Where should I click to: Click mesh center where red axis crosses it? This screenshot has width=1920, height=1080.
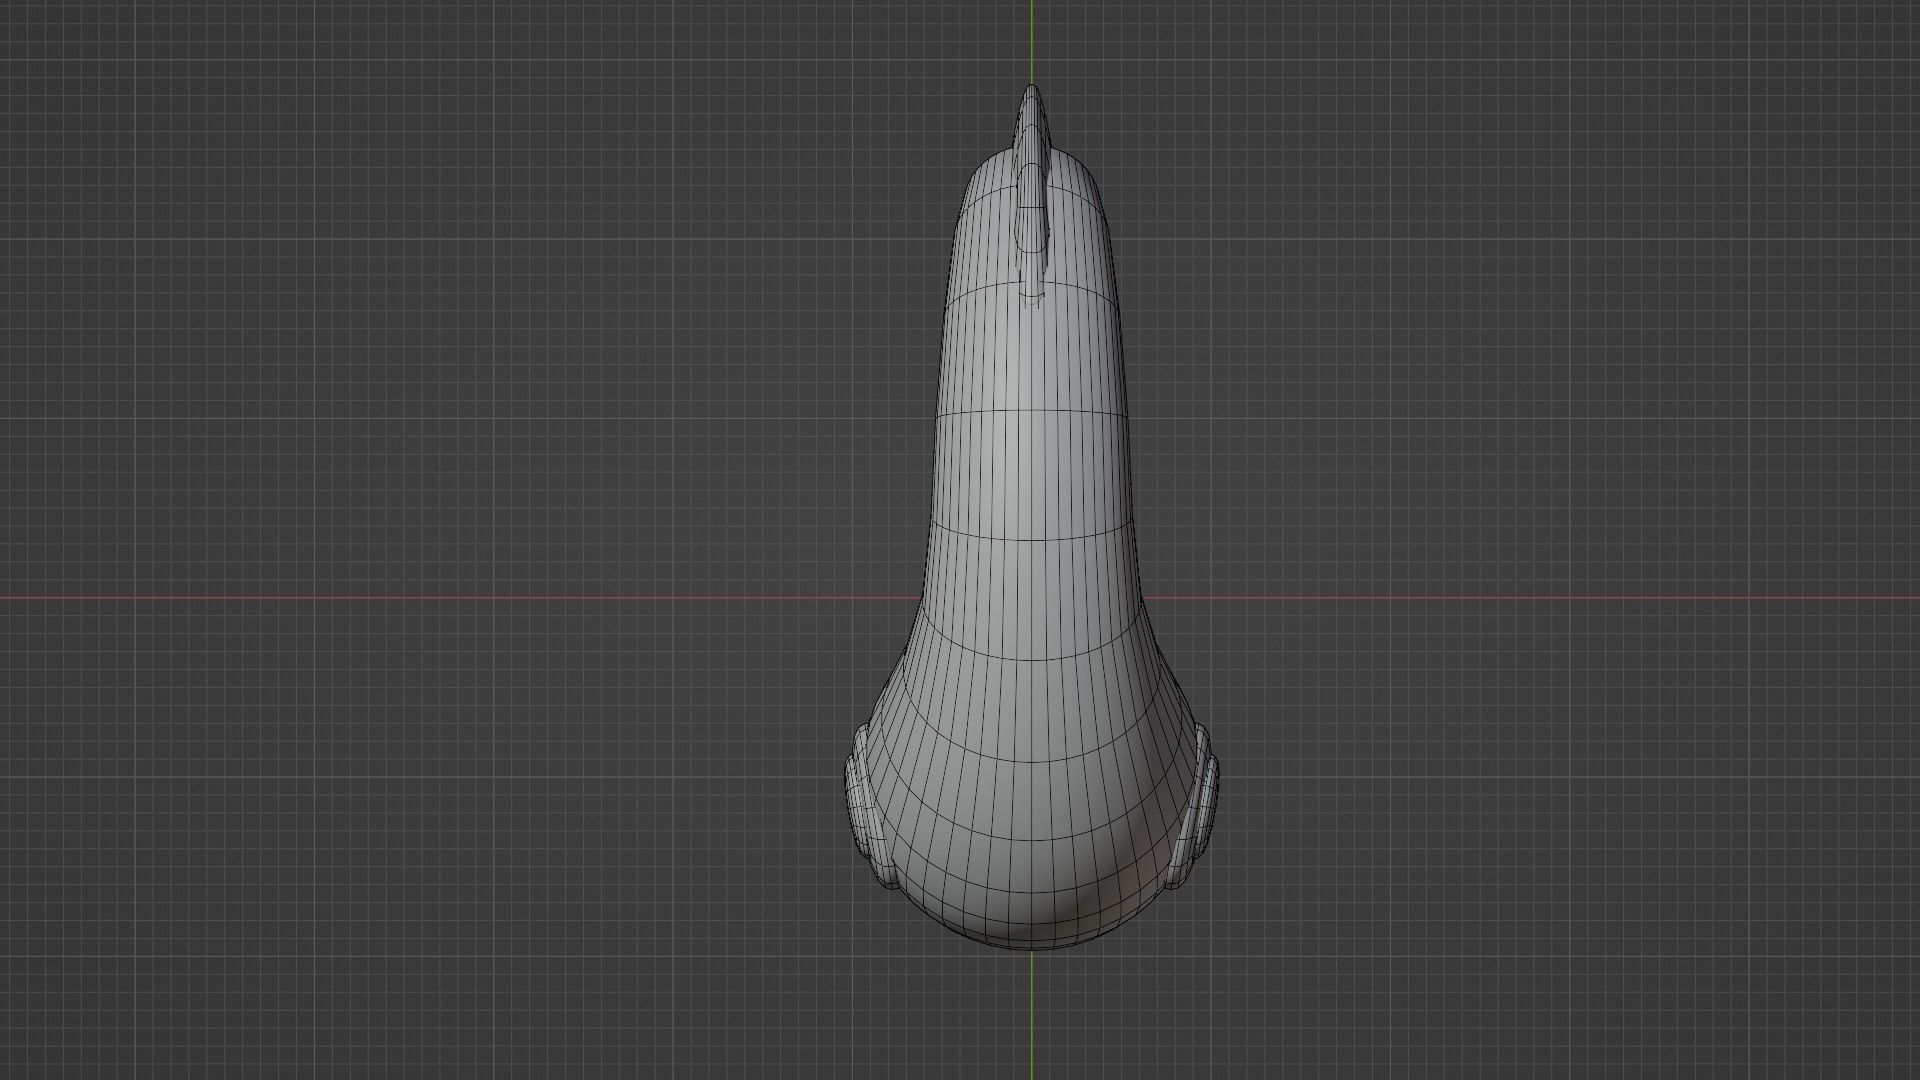click(x=1032, y=598)
